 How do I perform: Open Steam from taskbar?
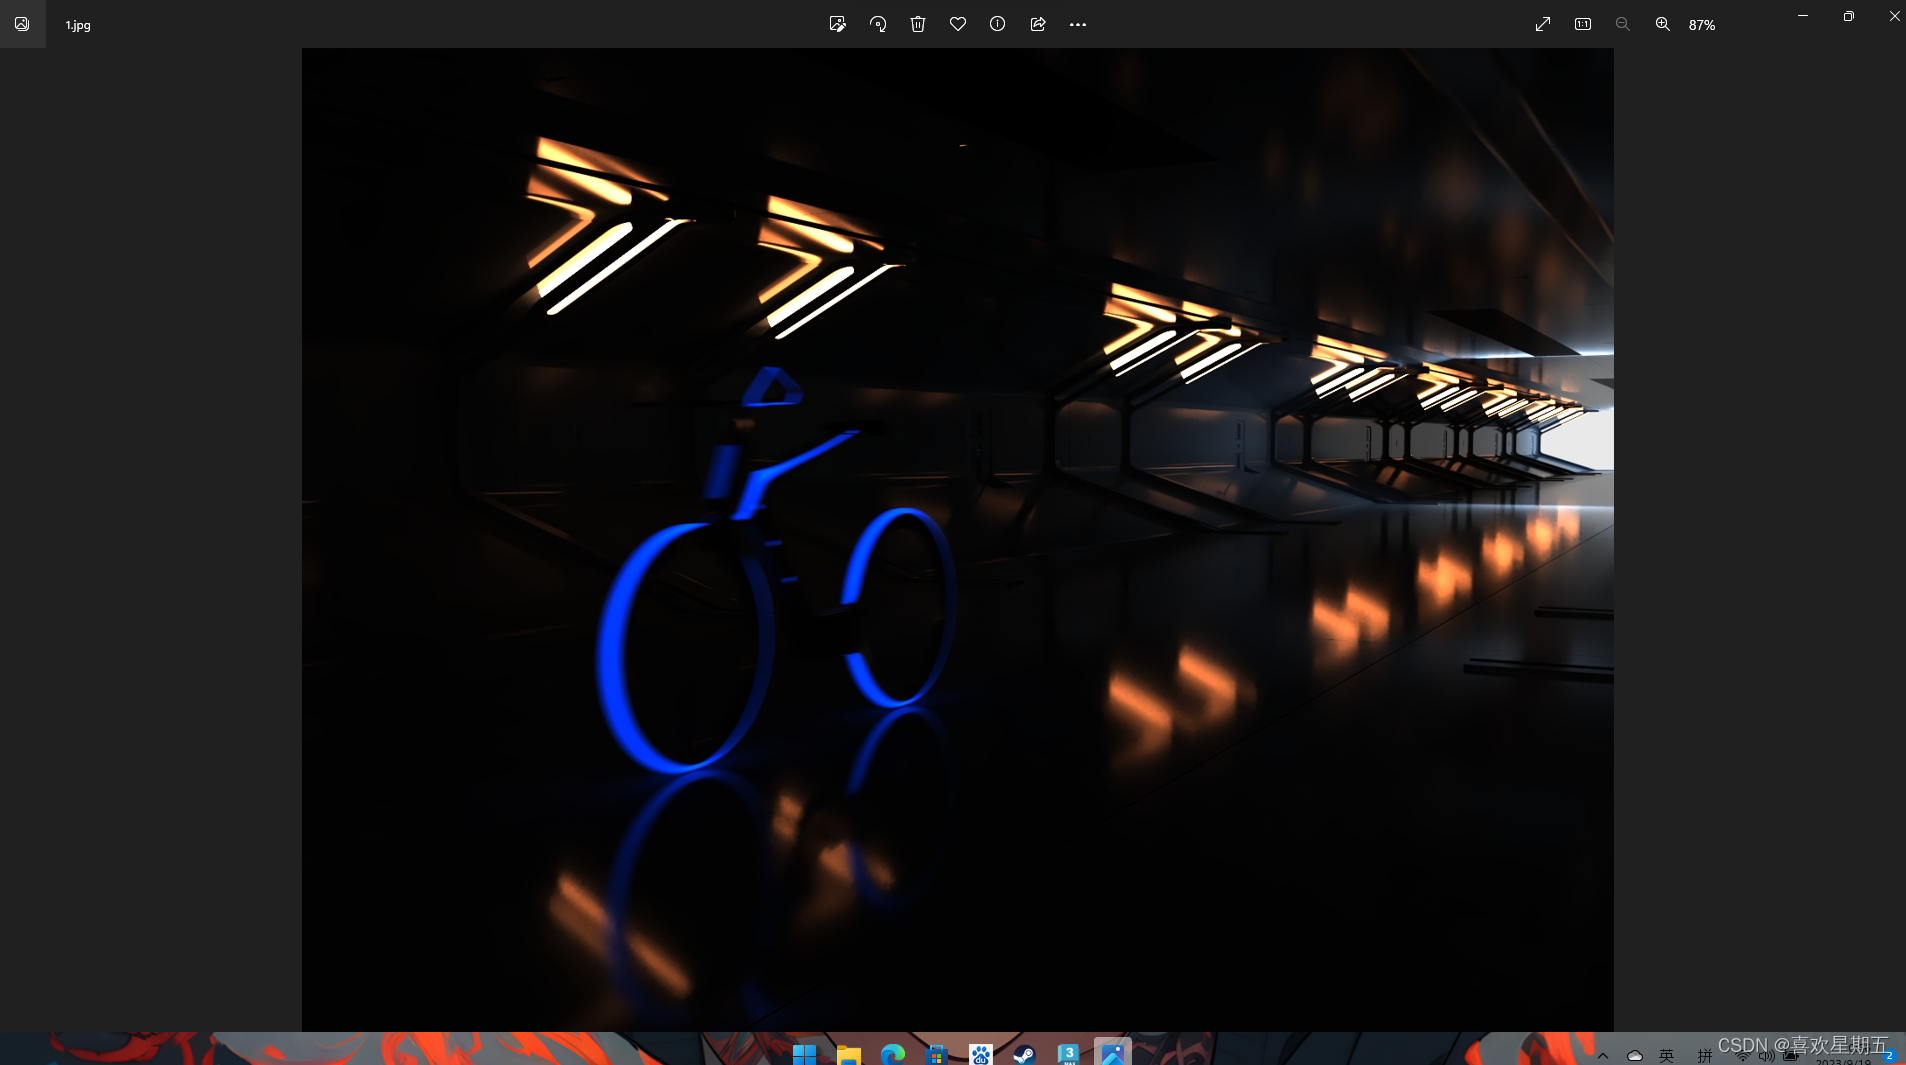click(x=1024, y=1053)
